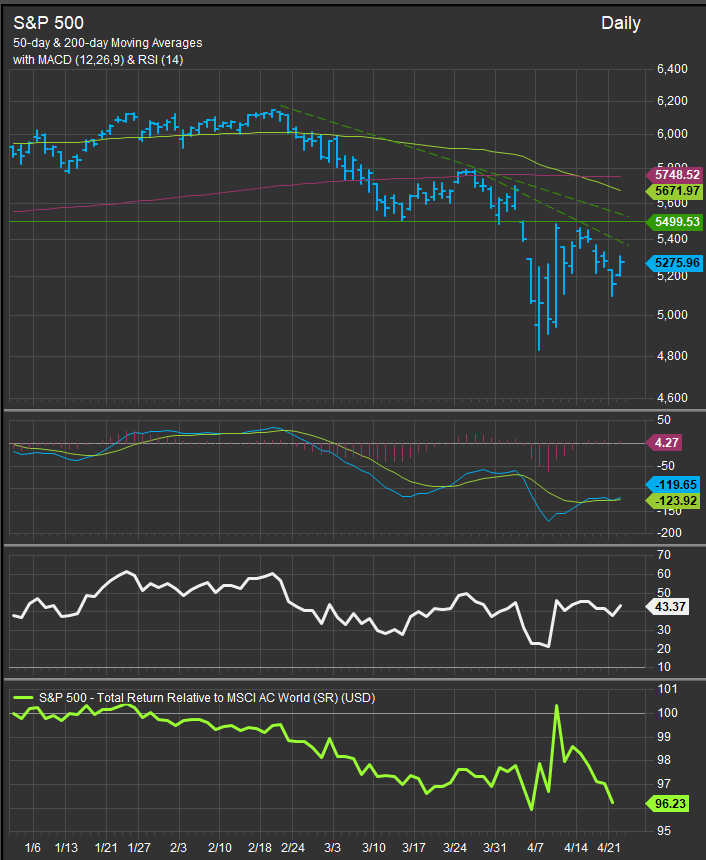Click the RSI axis label 70
Screen dimensions: 706x860
[x=664, y=555]
